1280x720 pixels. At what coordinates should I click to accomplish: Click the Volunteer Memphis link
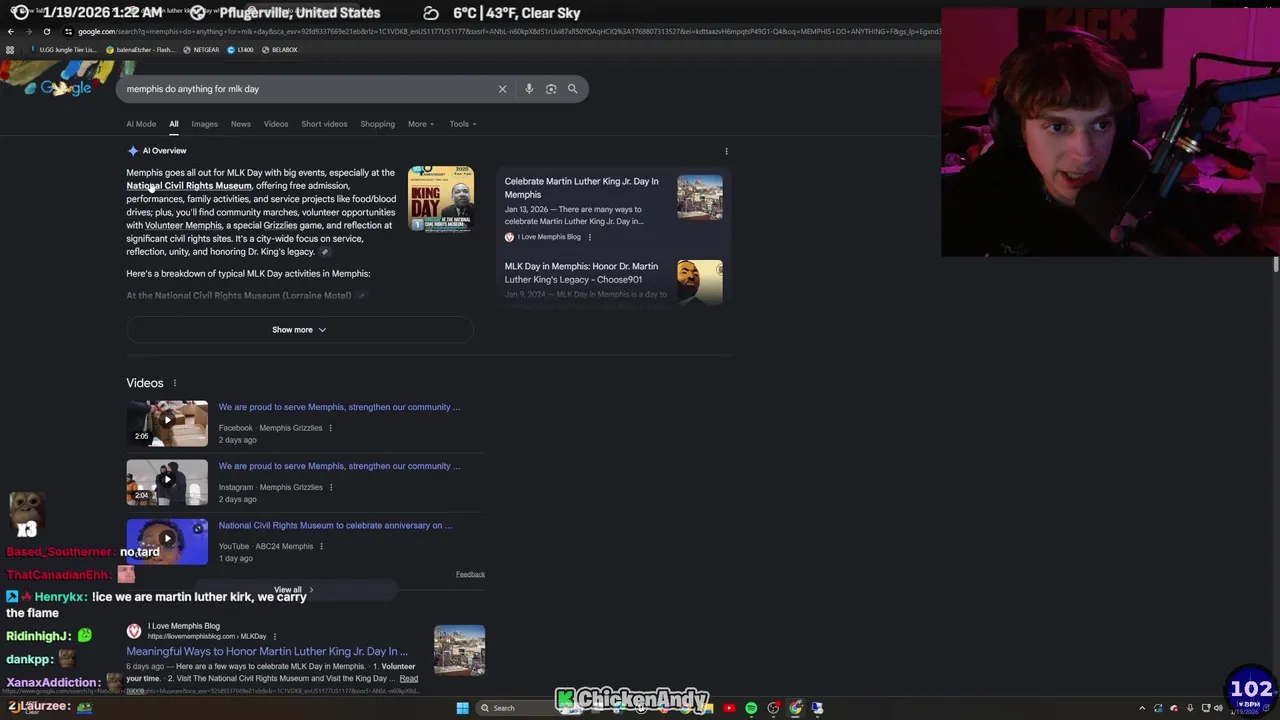(184, 226)
